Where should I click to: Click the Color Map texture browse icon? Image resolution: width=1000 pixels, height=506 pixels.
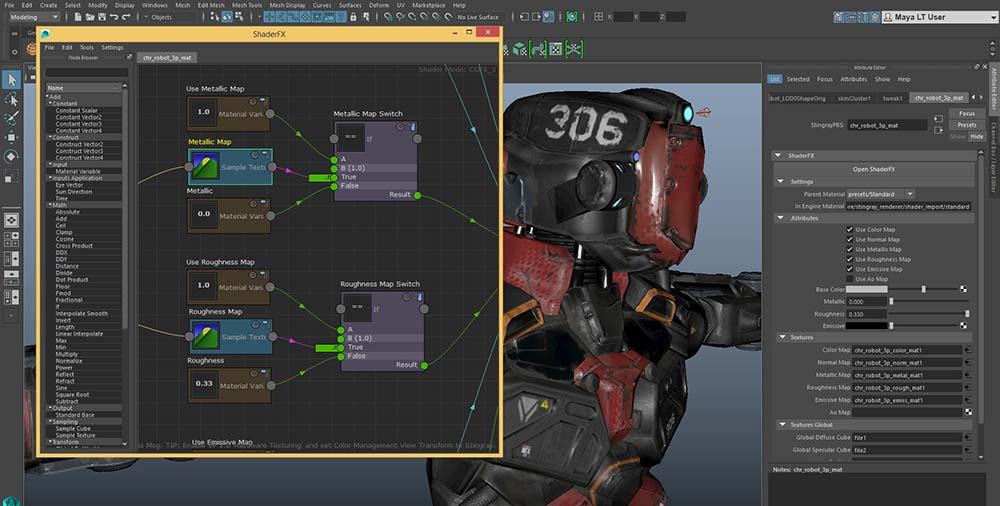tap(967, 350)
